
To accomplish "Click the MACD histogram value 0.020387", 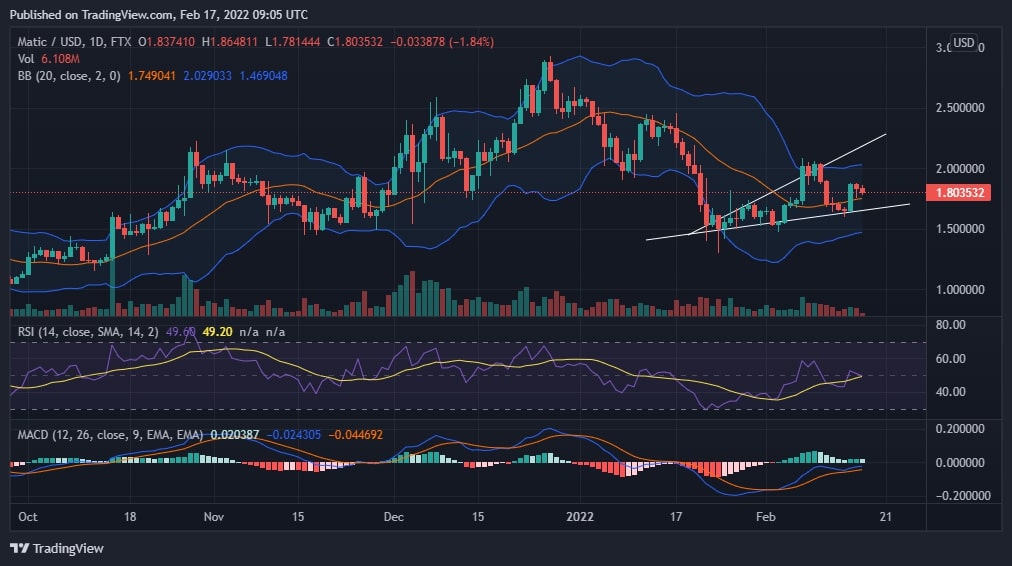I will [x=235, y=434].
